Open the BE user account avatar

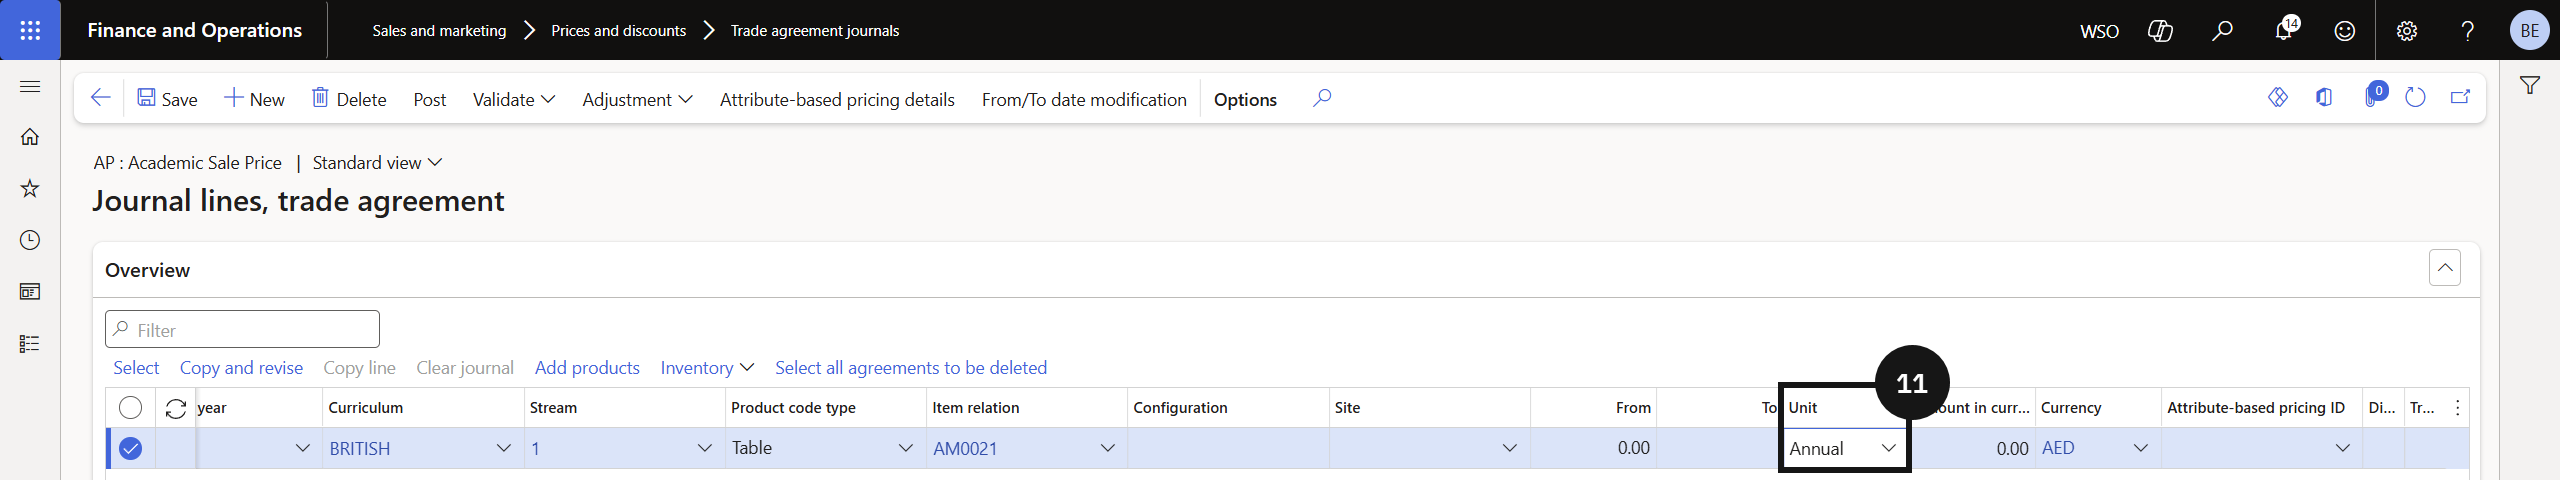(x=2529, y=30)
